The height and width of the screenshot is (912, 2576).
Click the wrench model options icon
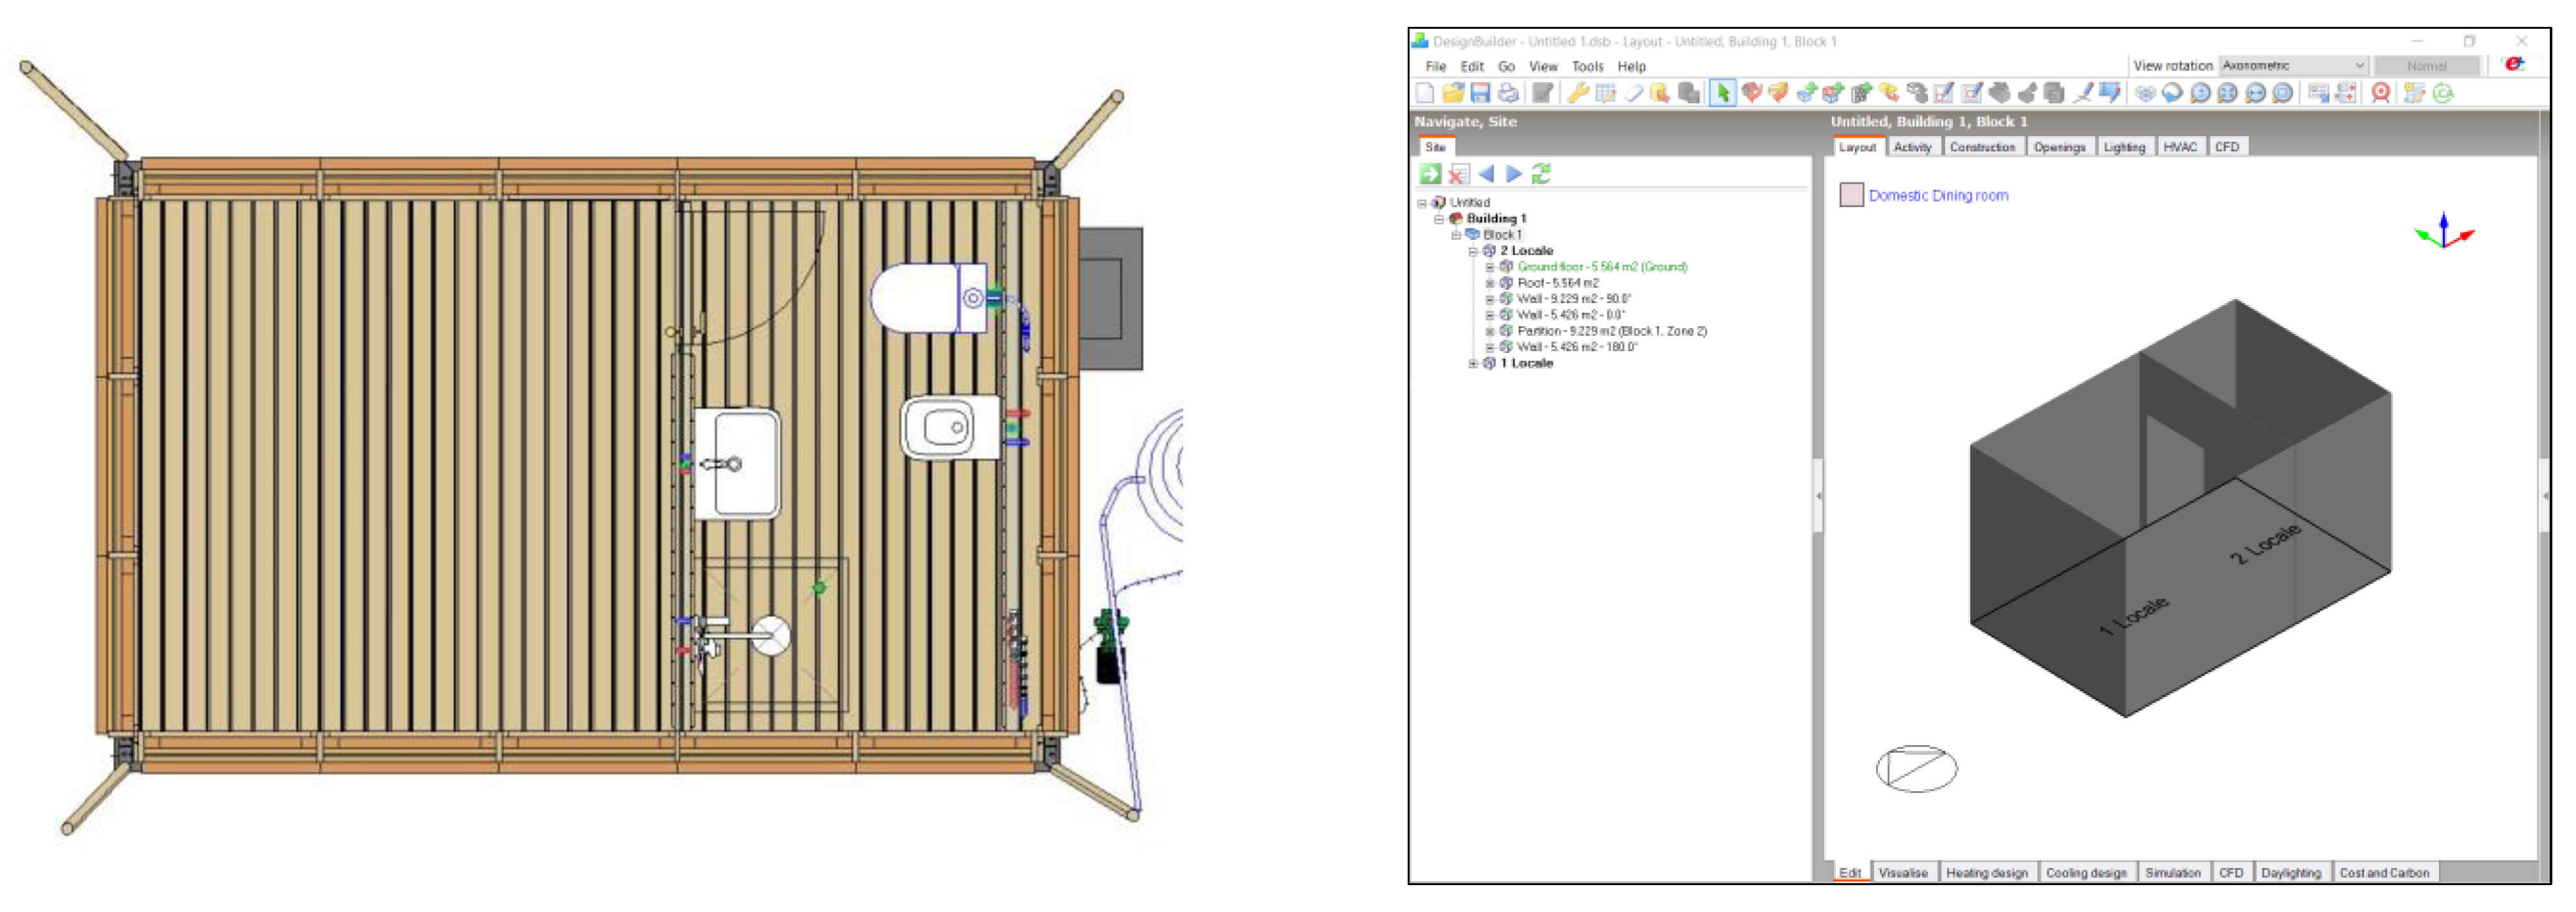click(1578, 94)
